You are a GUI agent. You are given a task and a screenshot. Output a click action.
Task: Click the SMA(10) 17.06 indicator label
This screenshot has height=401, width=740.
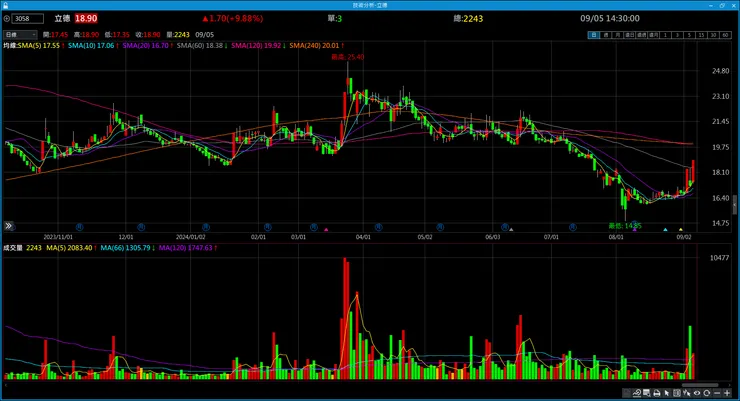(x=91, y=46)
